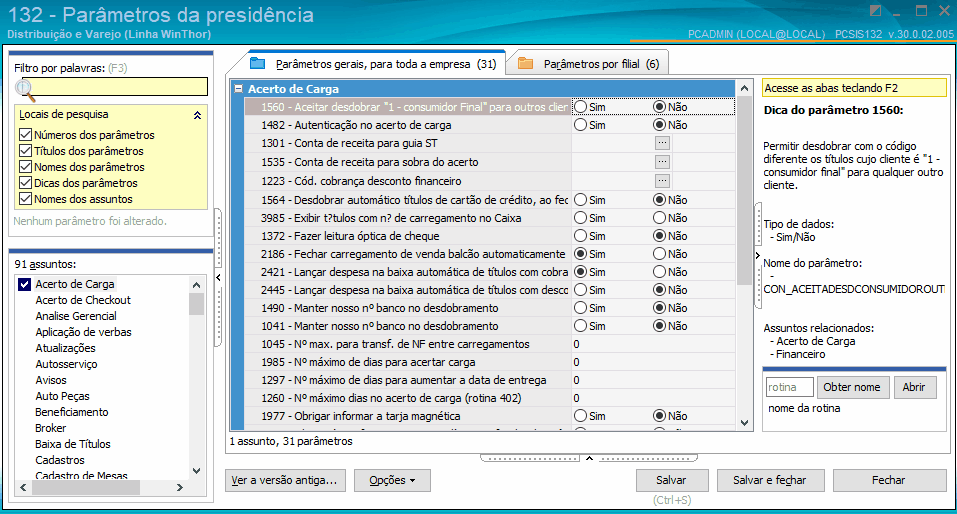Screen dimensions: 957x514
Task: Uncheck Nomes dos assuntos
Action: [26, 199]
